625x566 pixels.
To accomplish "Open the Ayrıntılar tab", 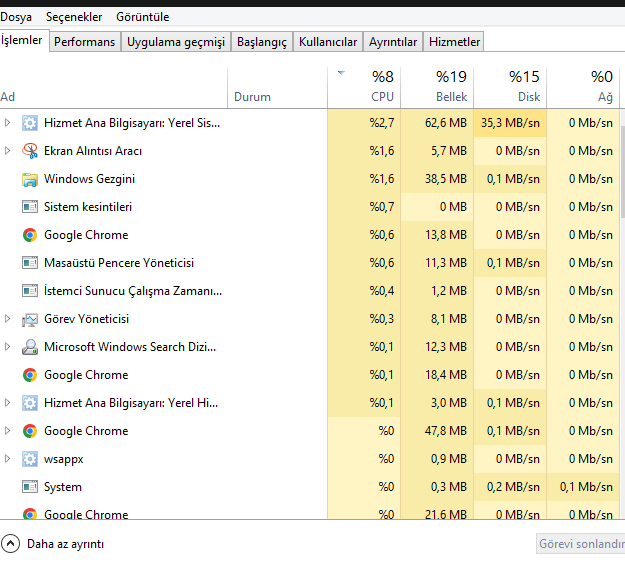I will point(393,42).
